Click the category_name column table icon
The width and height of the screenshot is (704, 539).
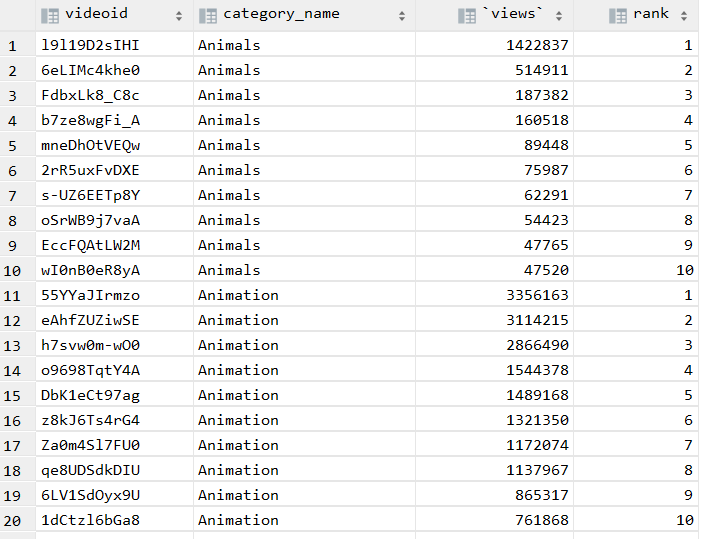tap(208, 16)
